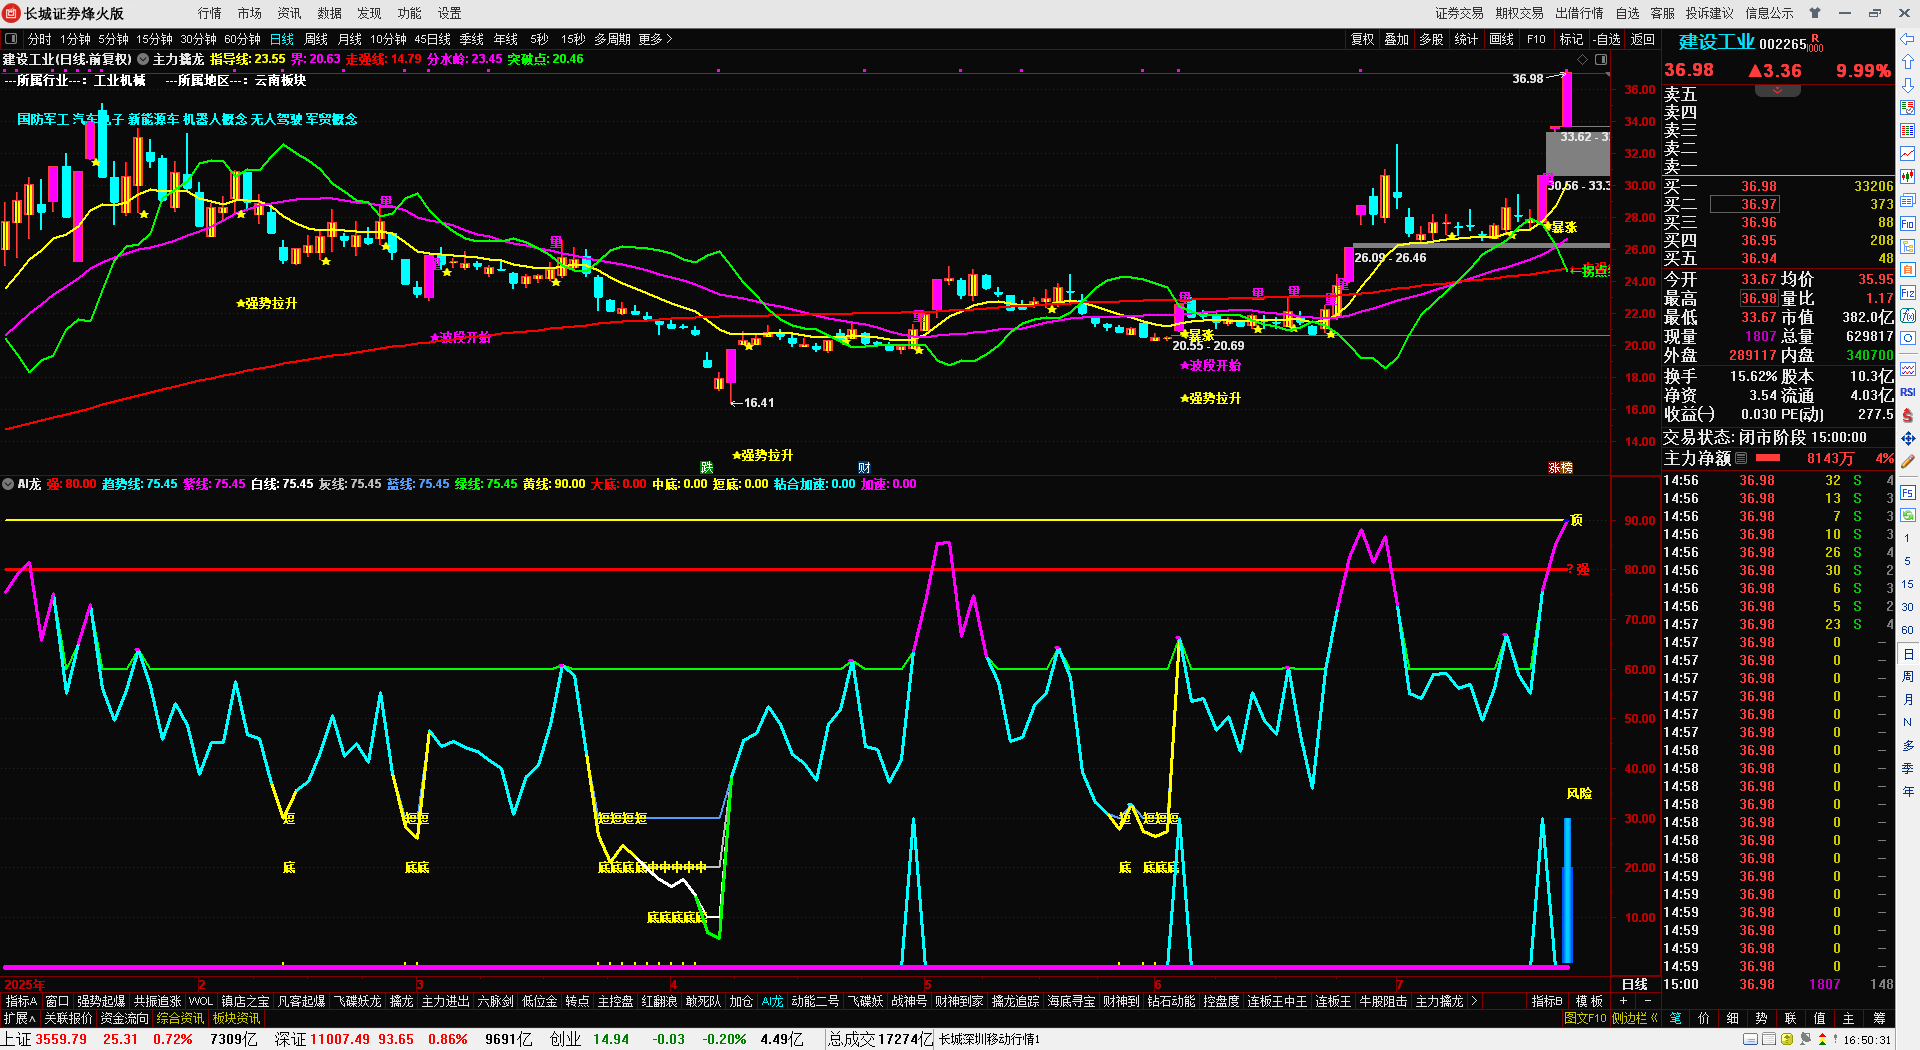The height and width of the screenshot is (1050, 1920).
Task: Select the red line chart icon
Action: 1907,153
